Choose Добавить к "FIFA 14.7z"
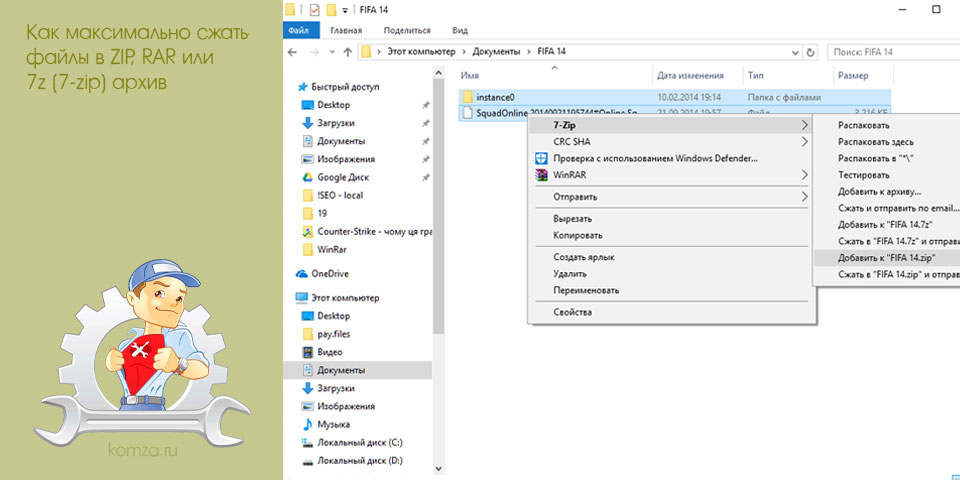Image resolution: width=960 pixels, height=480 pixels. (x=887, y=225)
